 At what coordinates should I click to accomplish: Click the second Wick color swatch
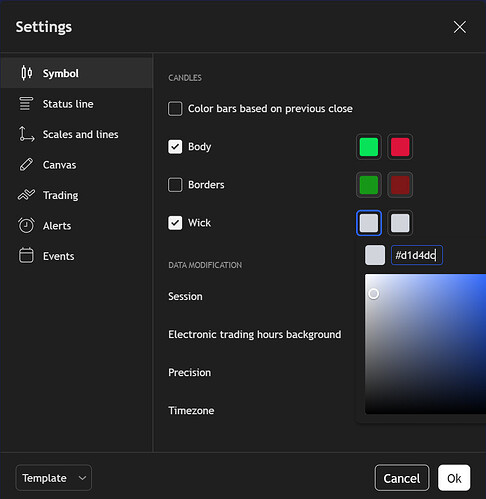pos(400,223)
